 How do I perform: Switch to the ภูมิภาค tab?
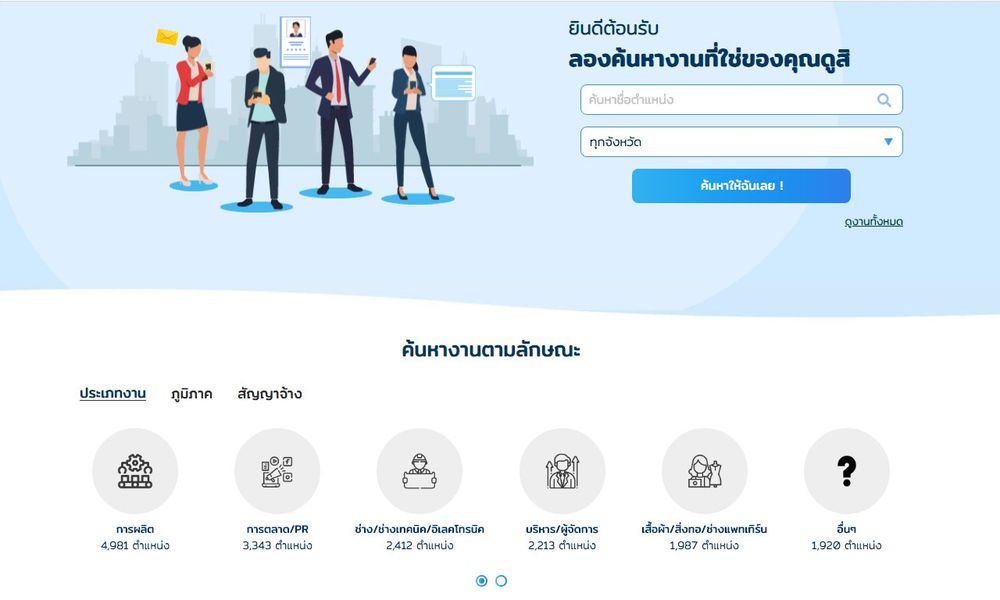(191, 394)
